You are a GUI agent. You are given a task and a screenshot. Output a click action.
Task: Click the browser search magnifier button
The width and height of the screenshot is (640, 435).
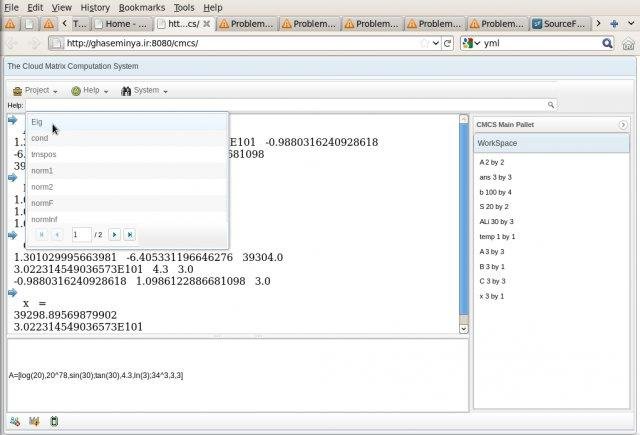[x=607, y=43]
